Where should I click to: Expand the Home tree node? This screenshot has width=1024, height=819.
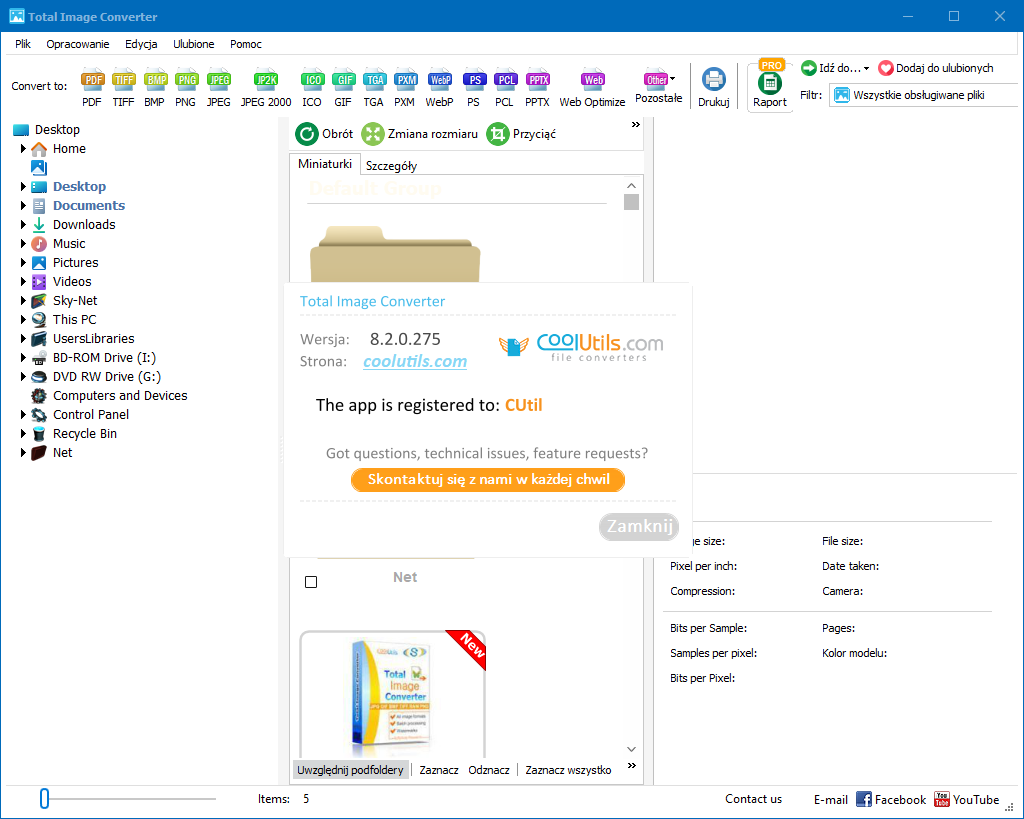coord(24,149)
